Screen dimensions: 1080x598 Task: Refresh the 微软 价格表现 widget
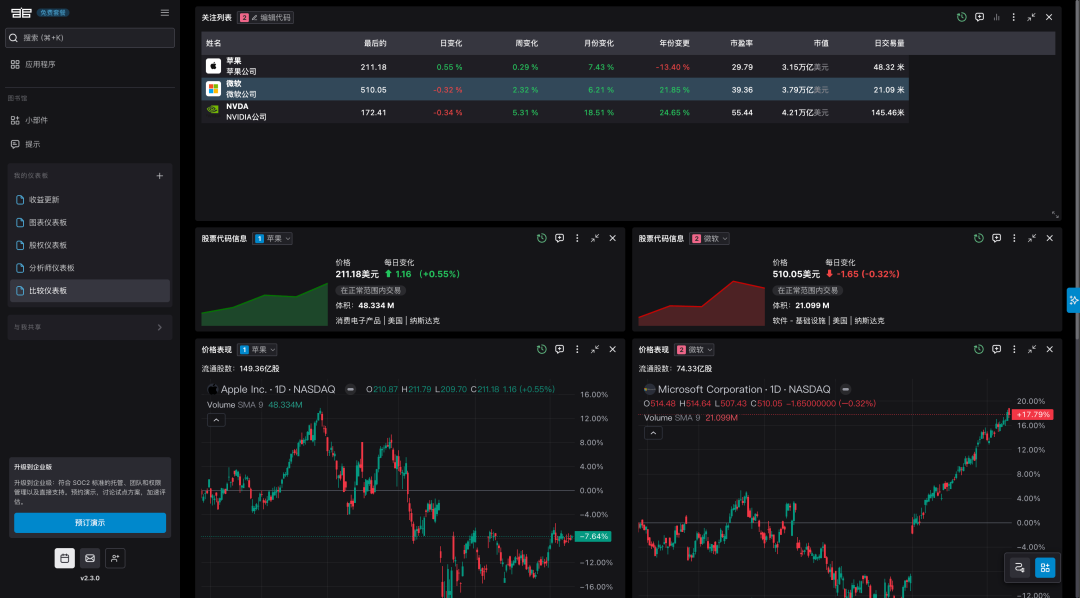(979, 350)
